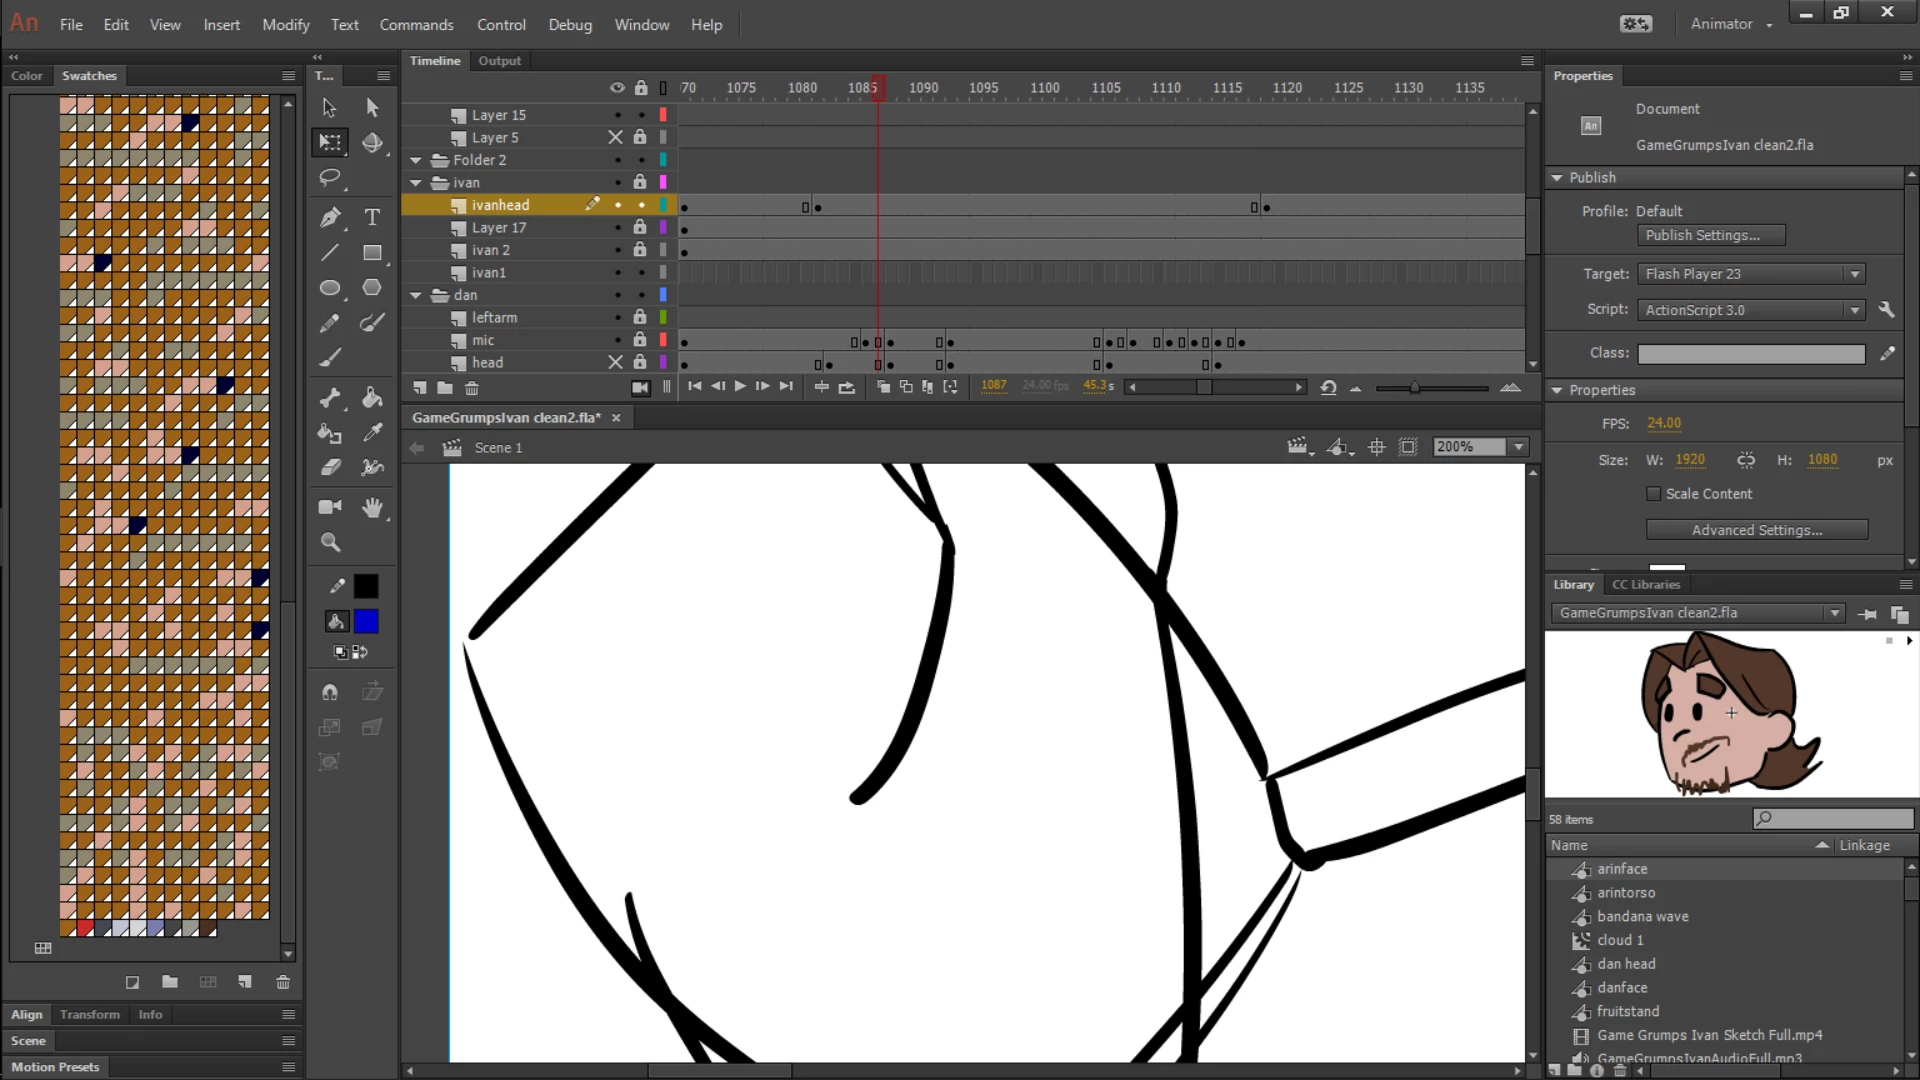Screen dimensions: 1920x1080
Task: Switch to the CC Libraries tab
Action: [x=1645, y=585]
